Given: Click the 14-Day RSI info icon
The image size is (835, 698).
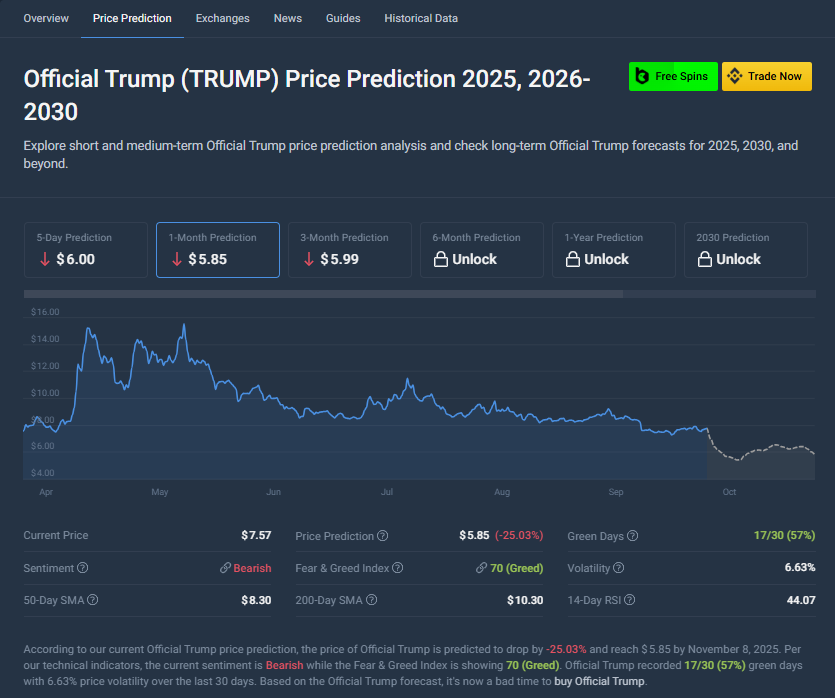Looking at the screenshot, I should click(x=627, y=600).
